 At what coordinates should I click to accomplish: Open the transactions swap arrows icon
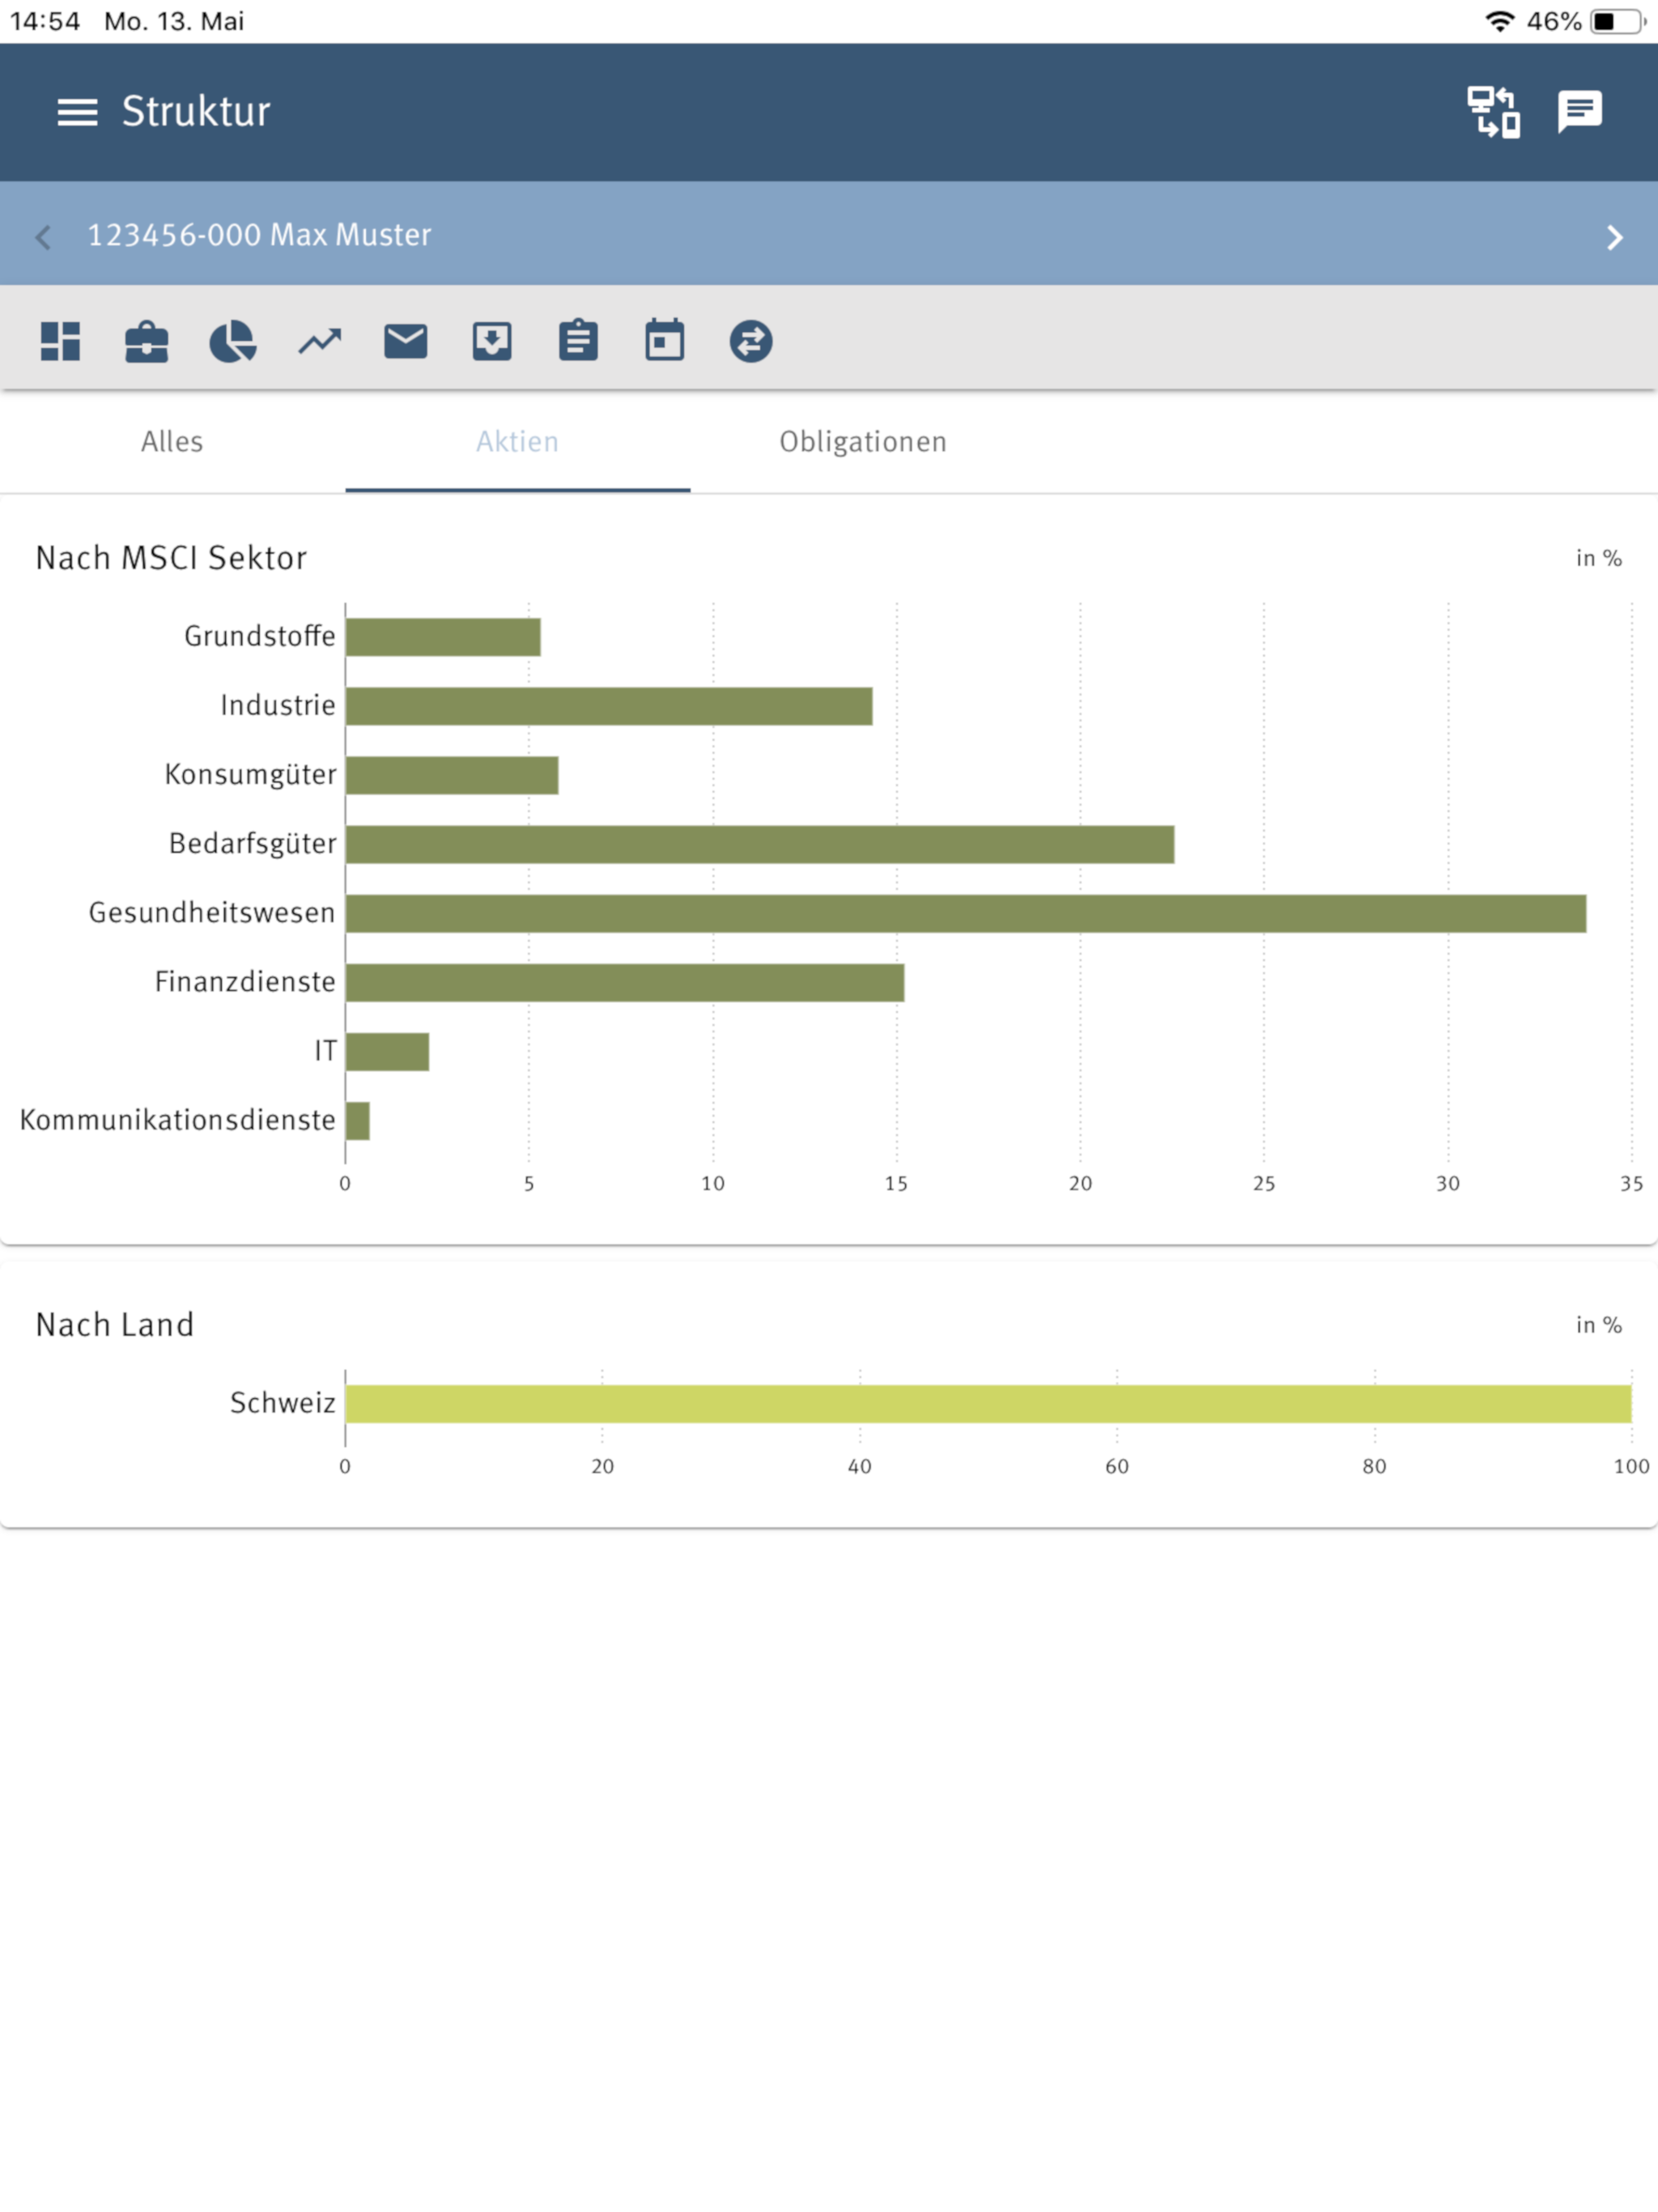tap(751, 341)
